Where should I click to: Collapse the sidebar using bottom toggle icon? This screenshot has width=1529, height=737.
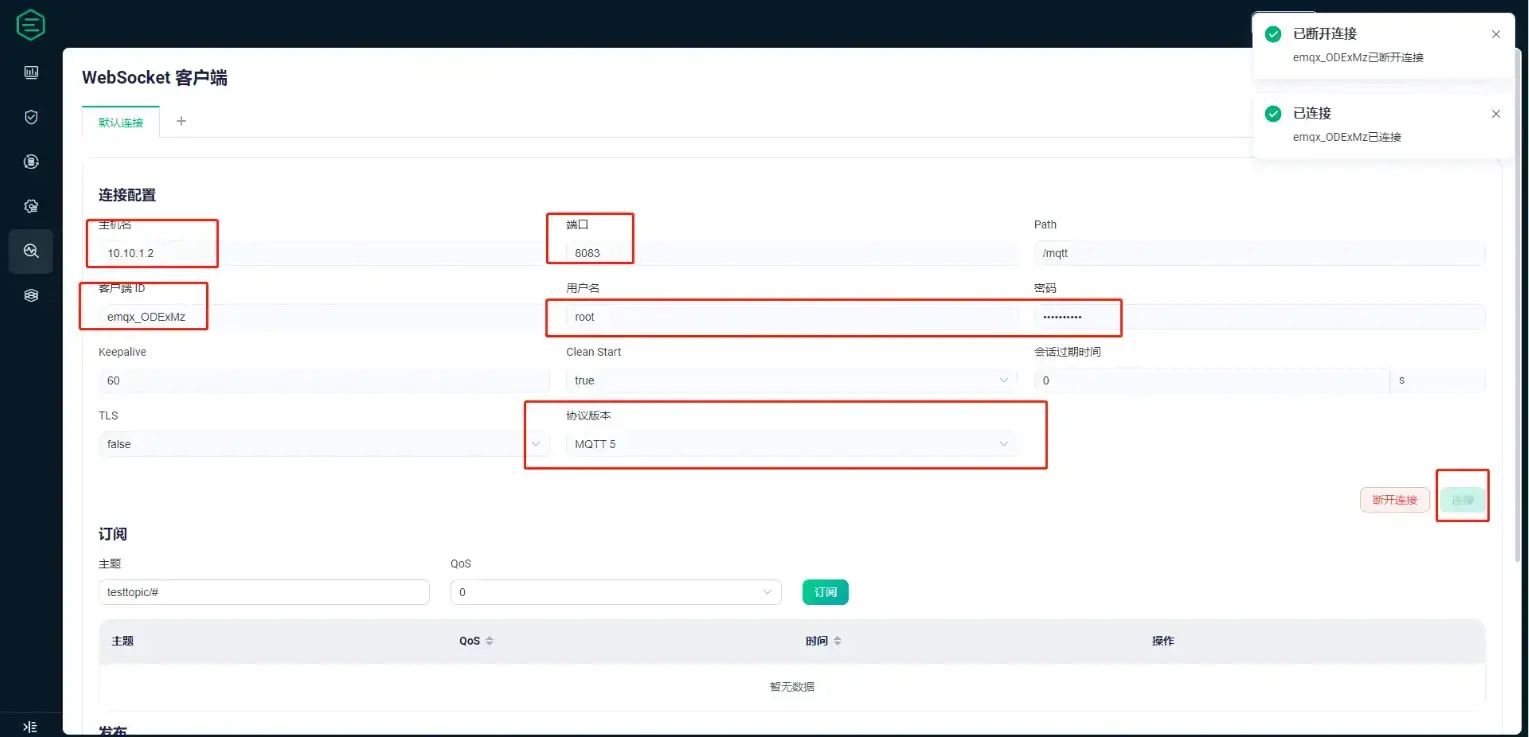point(30,727)
